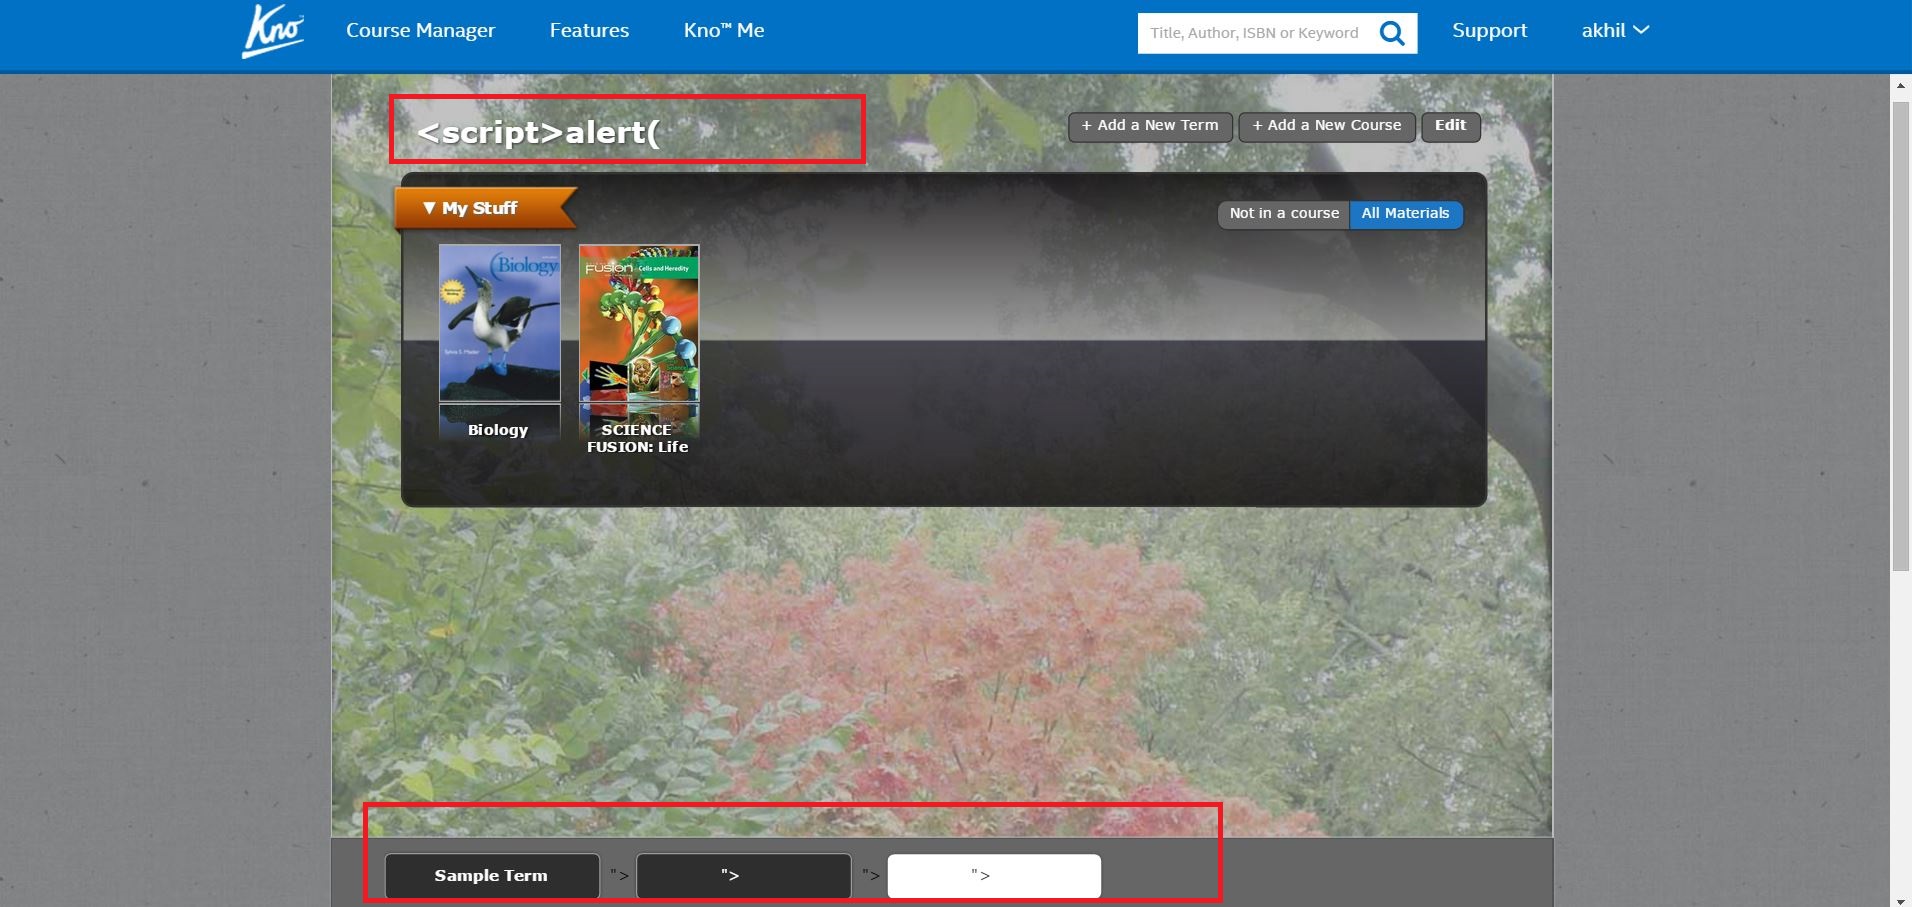Viewport: 1912px width, 907px height.
Task: Click the Edit button
Action: point(1450,126)
